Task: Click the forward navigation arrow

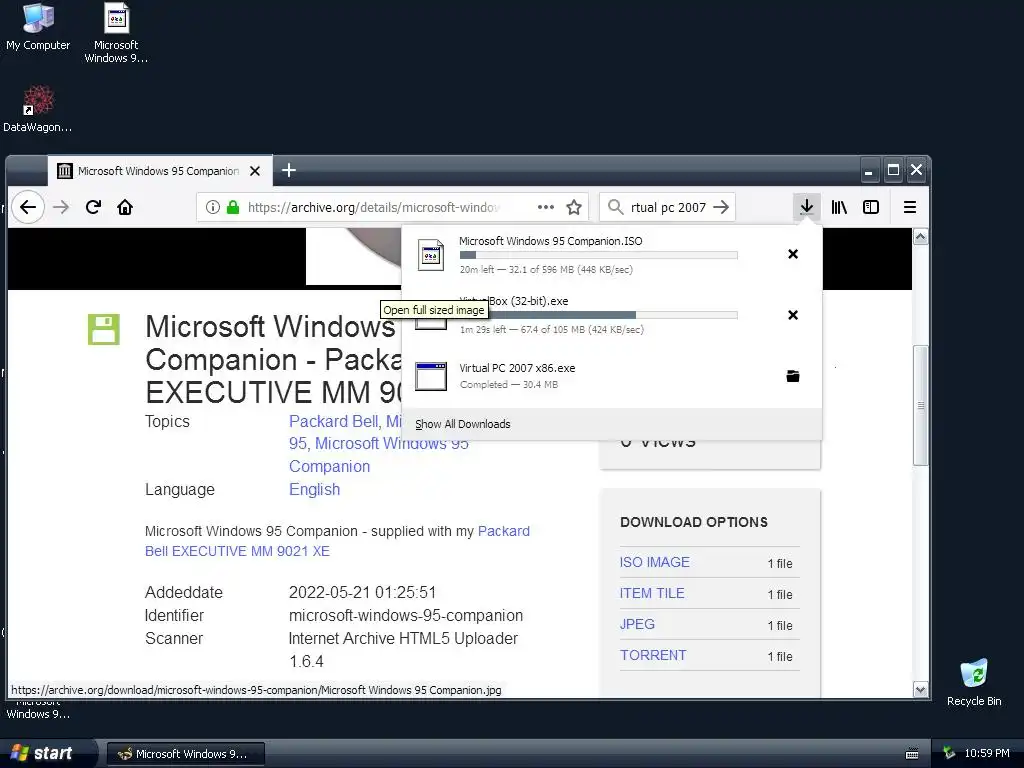Action: pos(61,207)
